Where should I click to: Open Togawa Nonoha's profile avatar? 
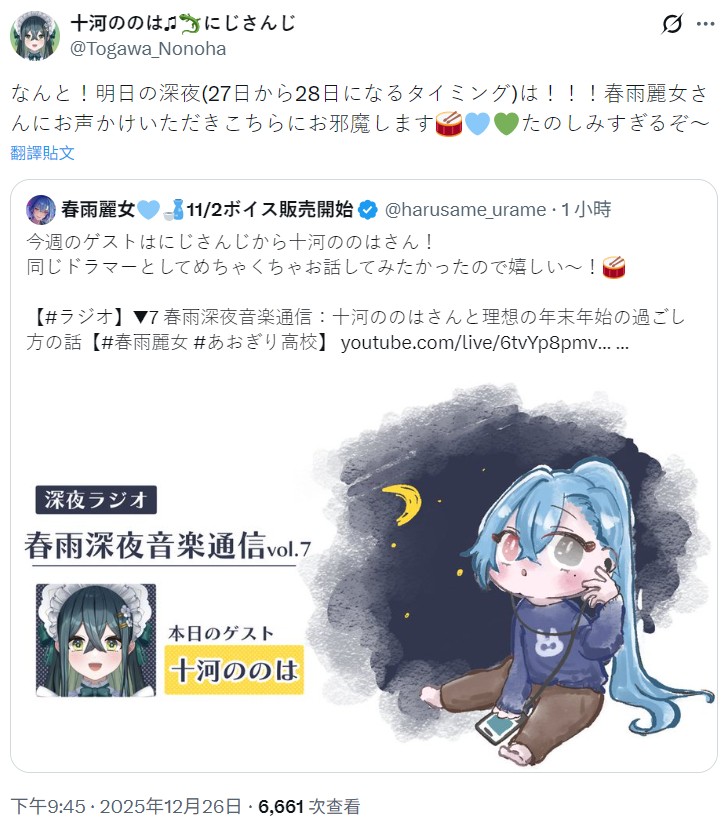tap(35, 36)
